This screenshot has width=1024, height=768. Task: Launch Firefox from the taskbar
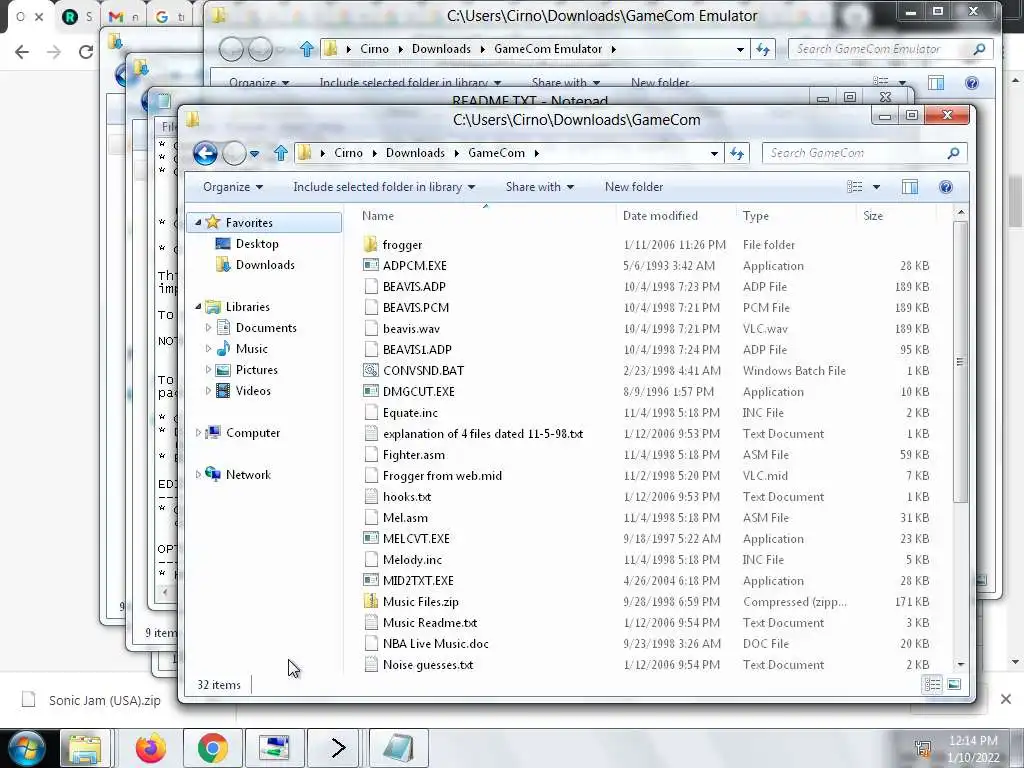point(151,748)
